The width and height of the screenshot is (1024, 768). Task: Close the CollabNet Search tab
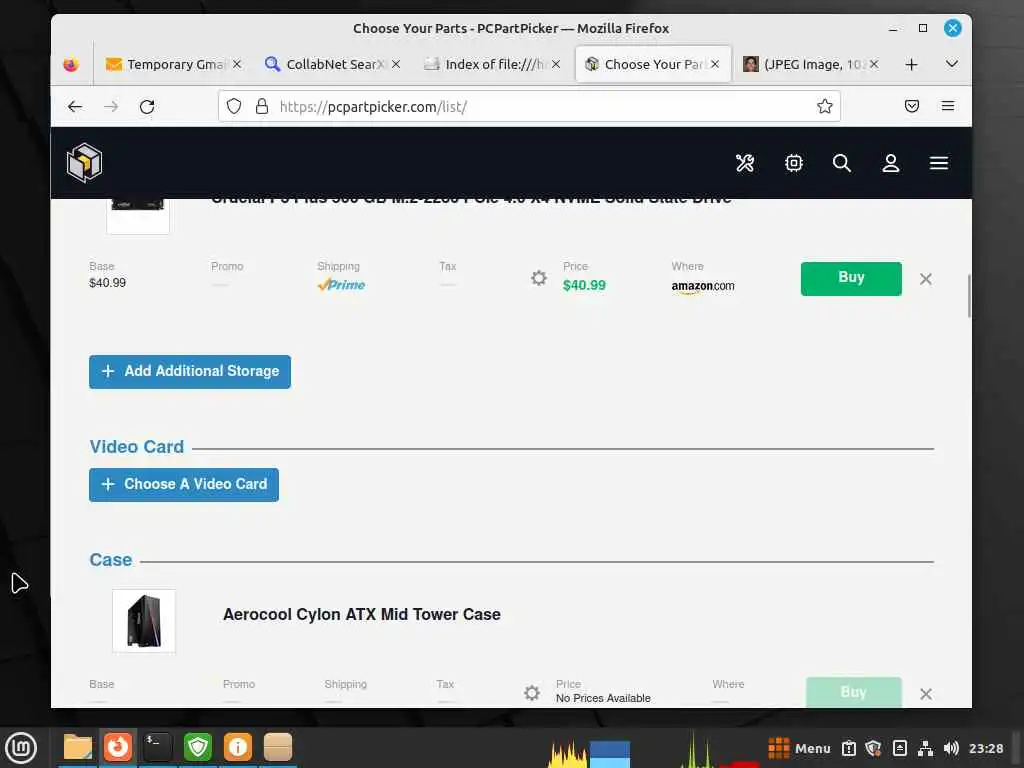pyautogui.click(x=396, y=64)
